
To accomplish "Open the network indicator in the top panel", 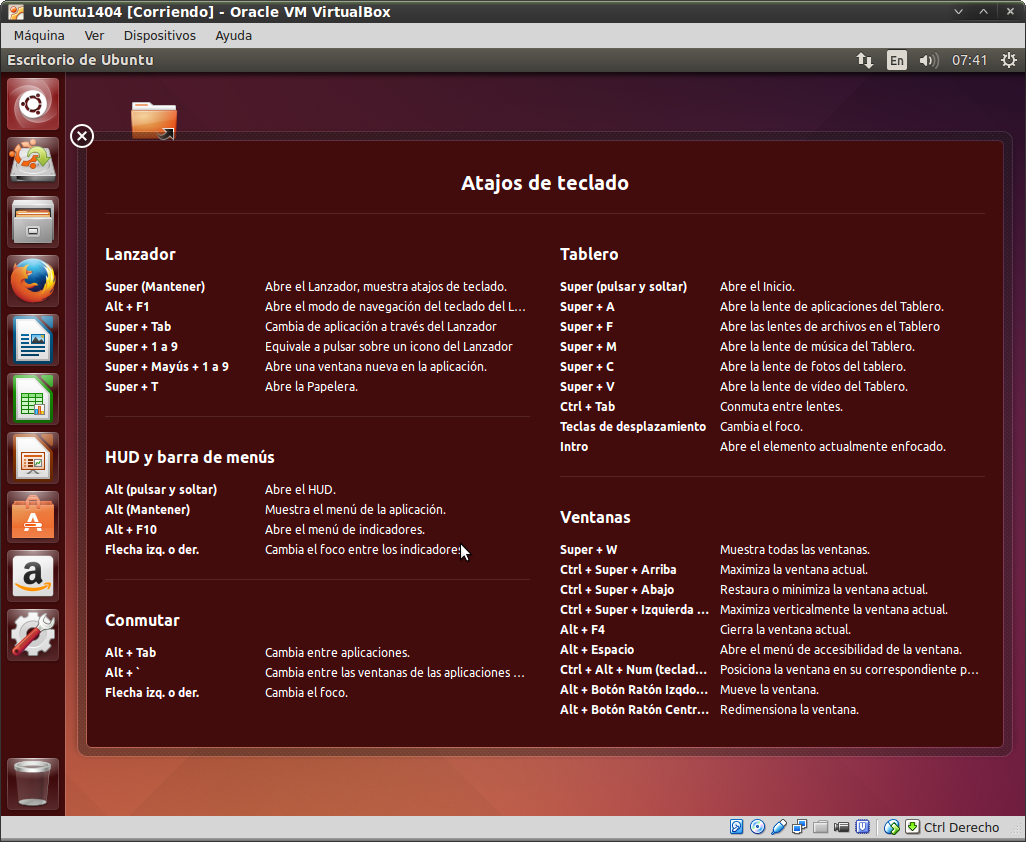I will click(x=865, y=60).
